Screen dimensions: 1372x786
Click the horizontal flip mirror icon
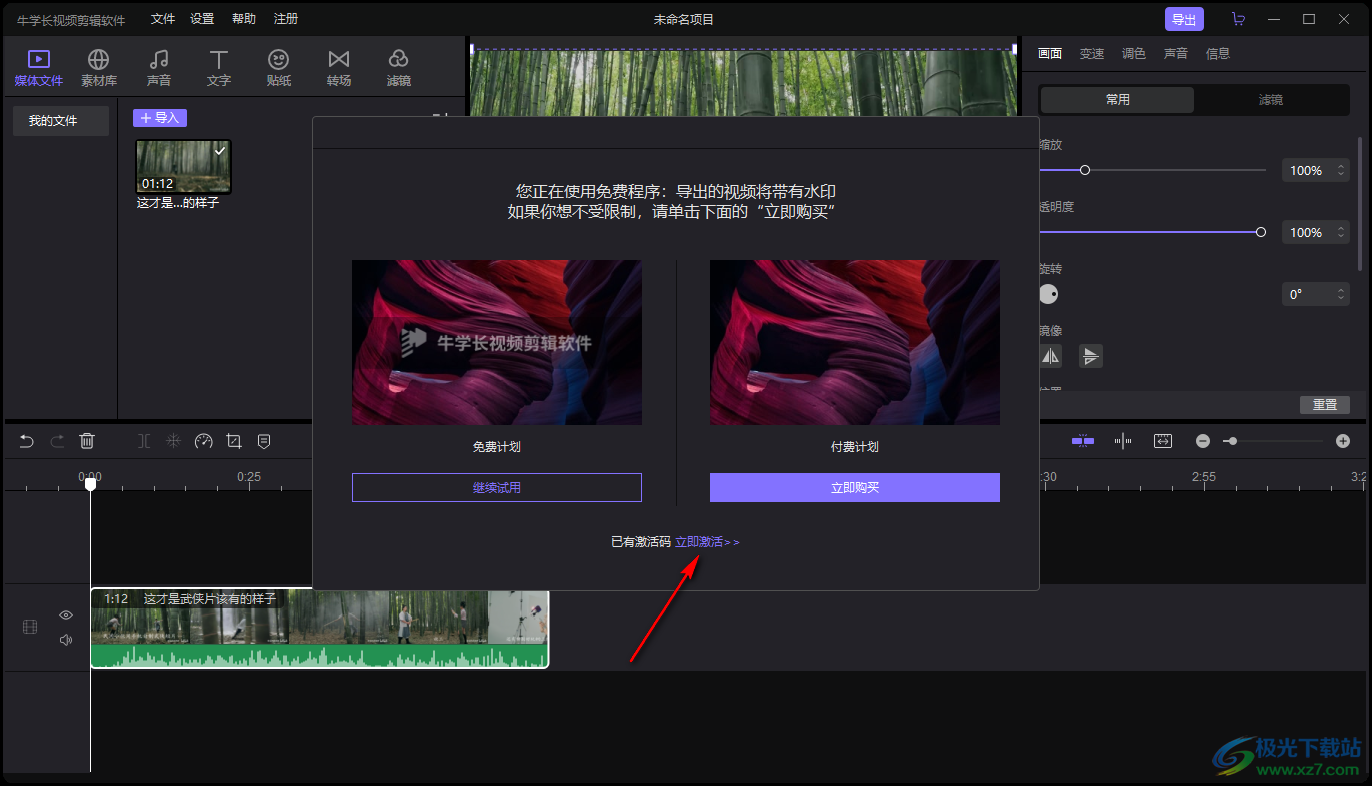tap(1050, 356)
